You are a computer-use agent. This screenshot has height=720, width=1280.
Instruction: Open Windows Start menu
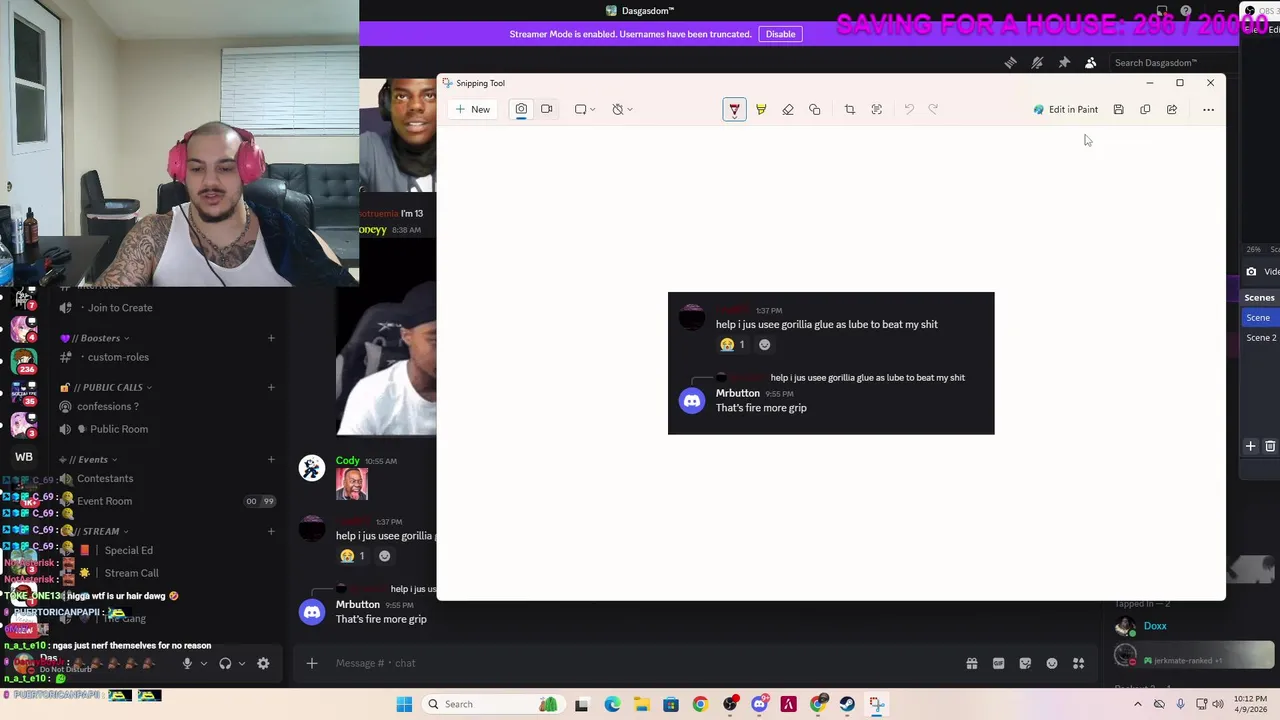coord(404,704)
